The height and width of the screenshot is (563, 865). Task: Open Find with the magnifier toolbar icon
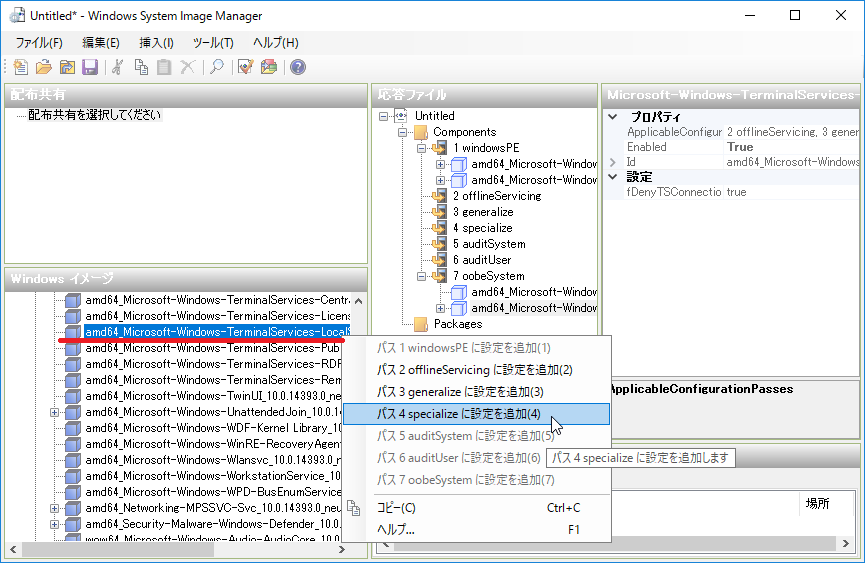pos(216,67)
